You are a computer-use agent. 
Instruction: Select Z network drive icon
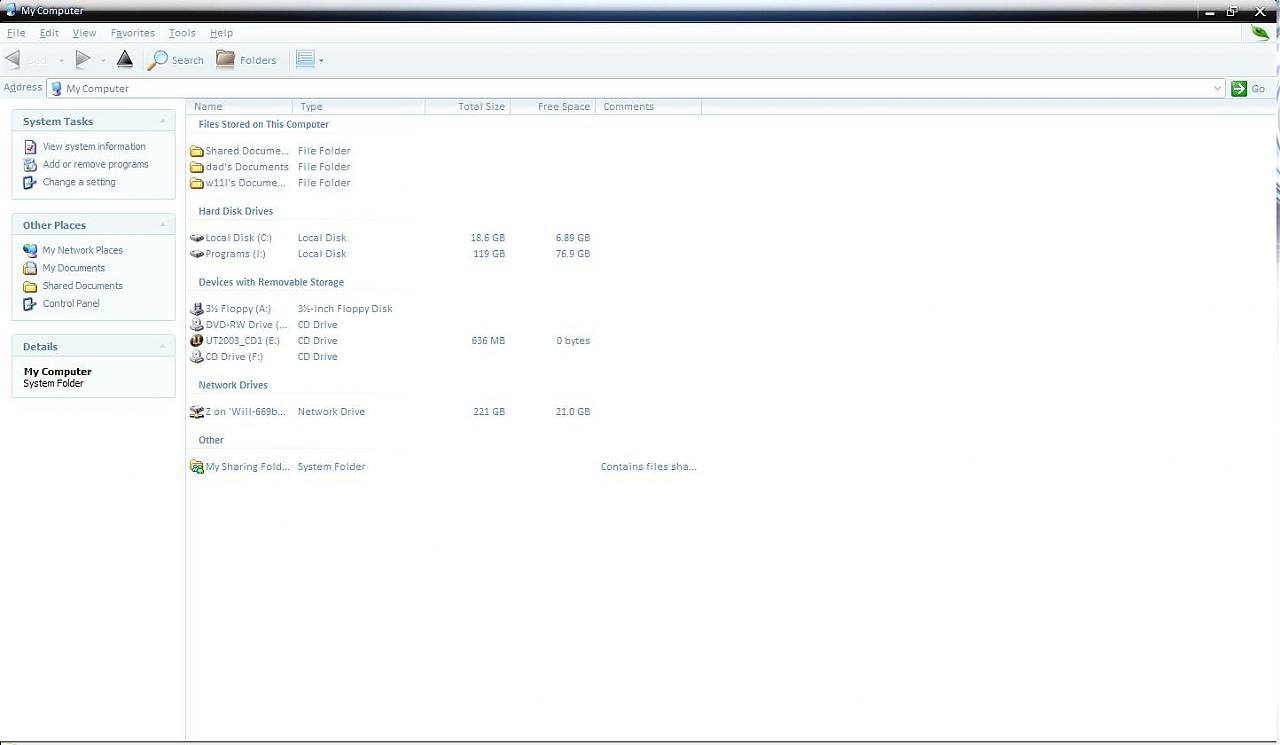point(197,412)
